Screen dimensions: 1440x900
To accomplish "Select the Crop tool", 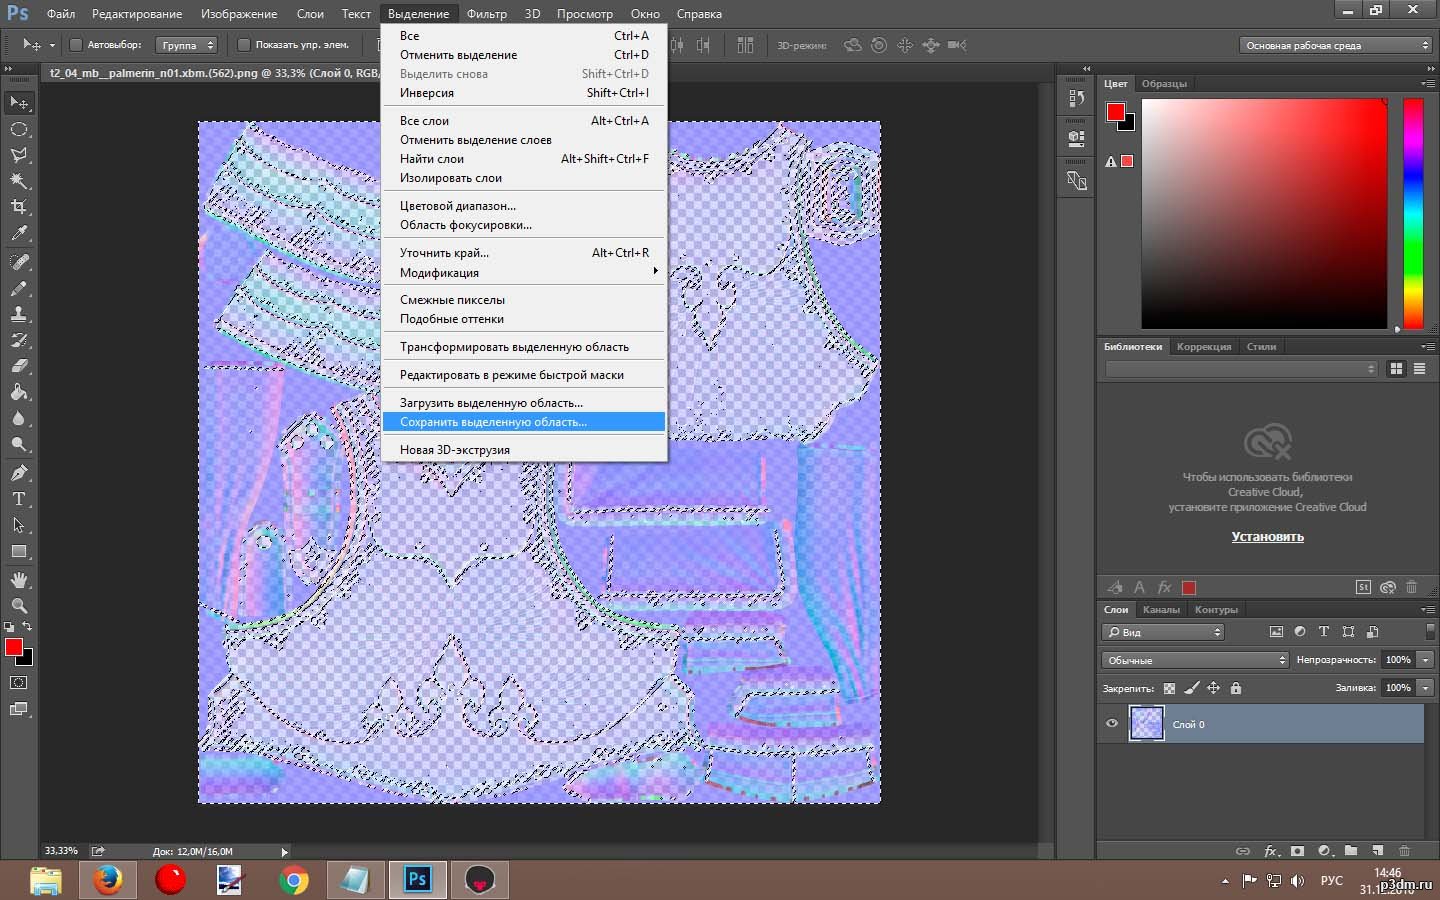I will click(19, 207).
